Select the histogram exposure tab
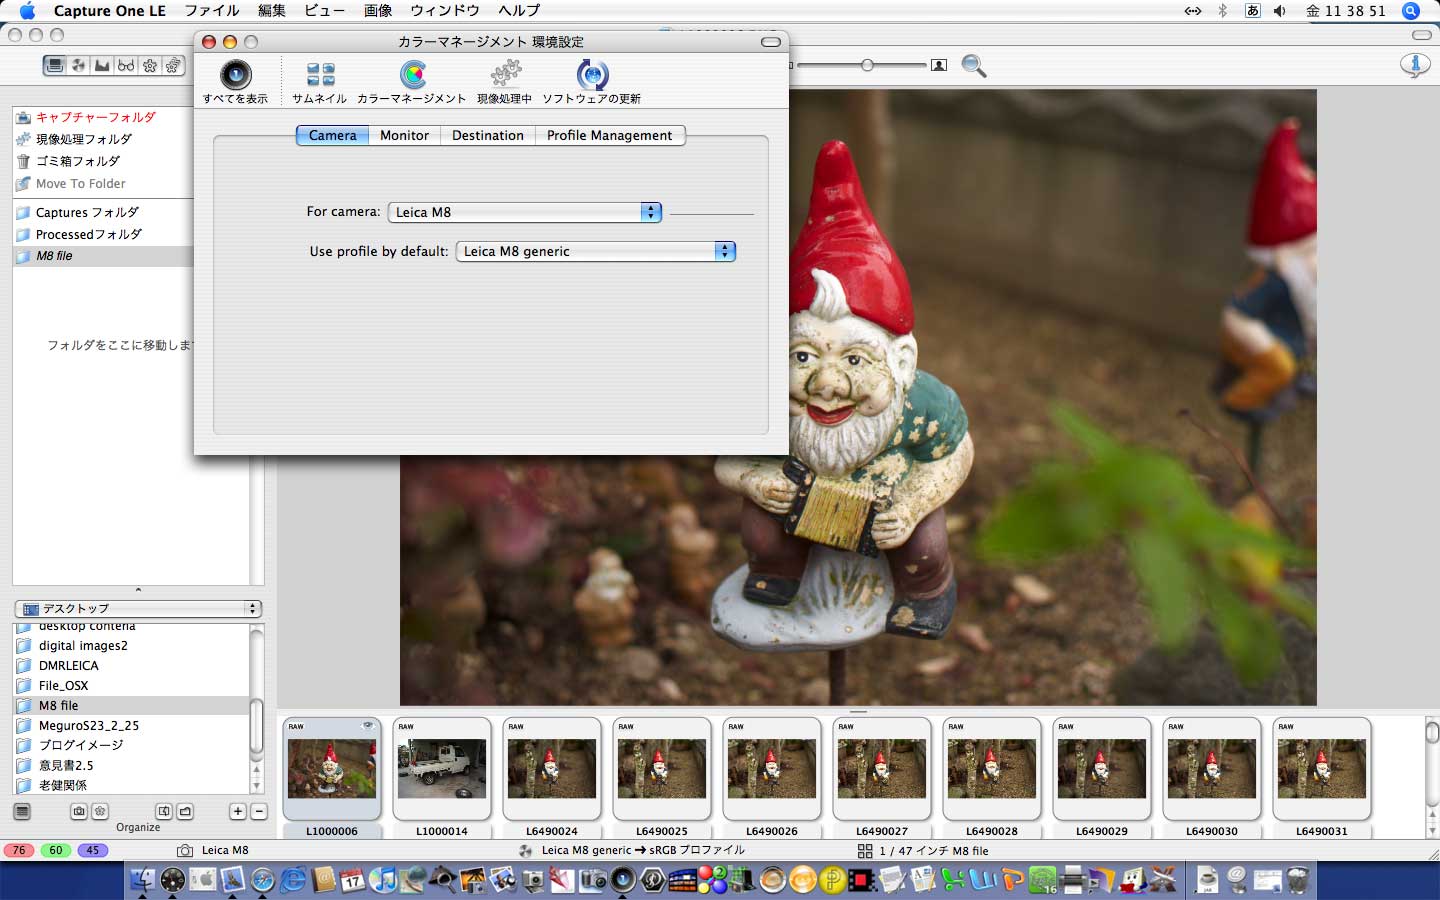The image size is (1440, 900). [102, 65]
